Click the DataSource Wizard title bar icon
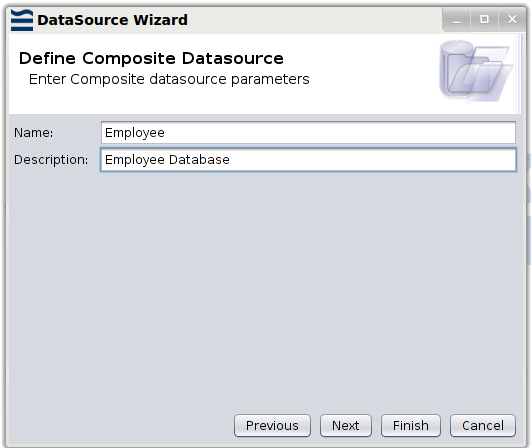Screen dimensions: 531x448 22,20
